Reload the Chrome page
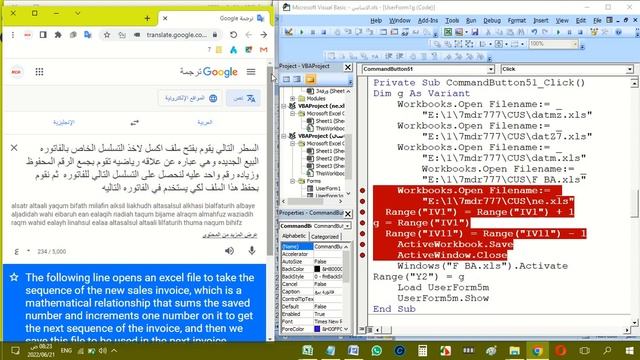Screen dimensions: 640x360 233,35
